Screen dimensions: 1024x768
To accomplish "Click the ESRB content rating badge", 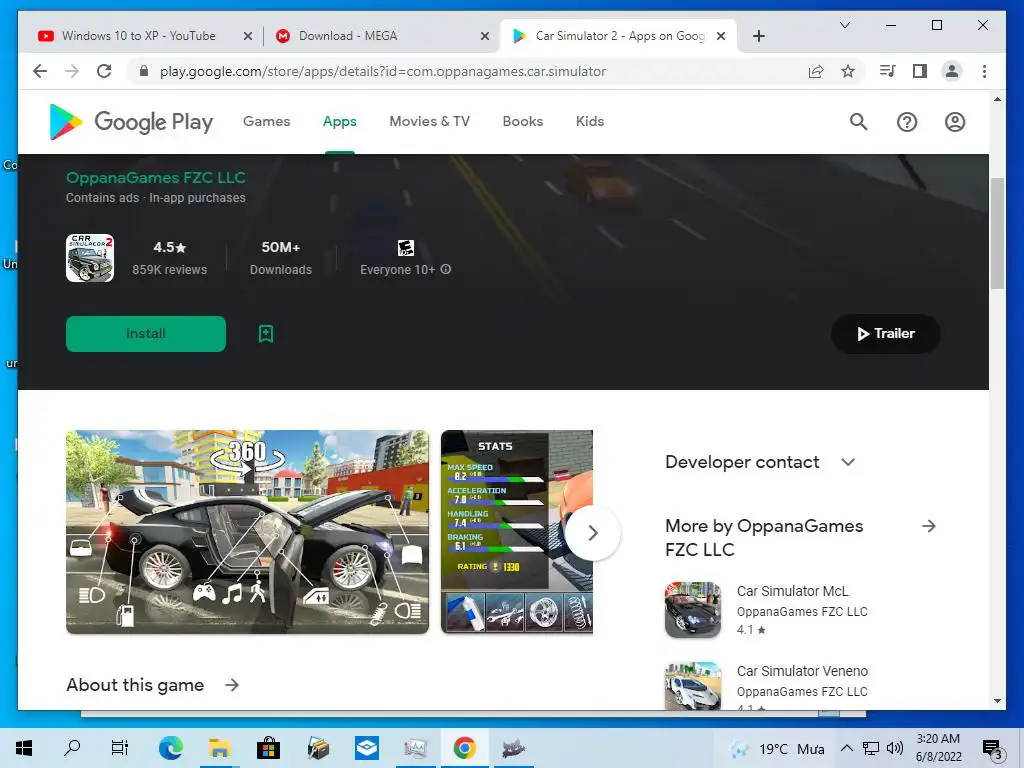I will (x=406, y=248).
